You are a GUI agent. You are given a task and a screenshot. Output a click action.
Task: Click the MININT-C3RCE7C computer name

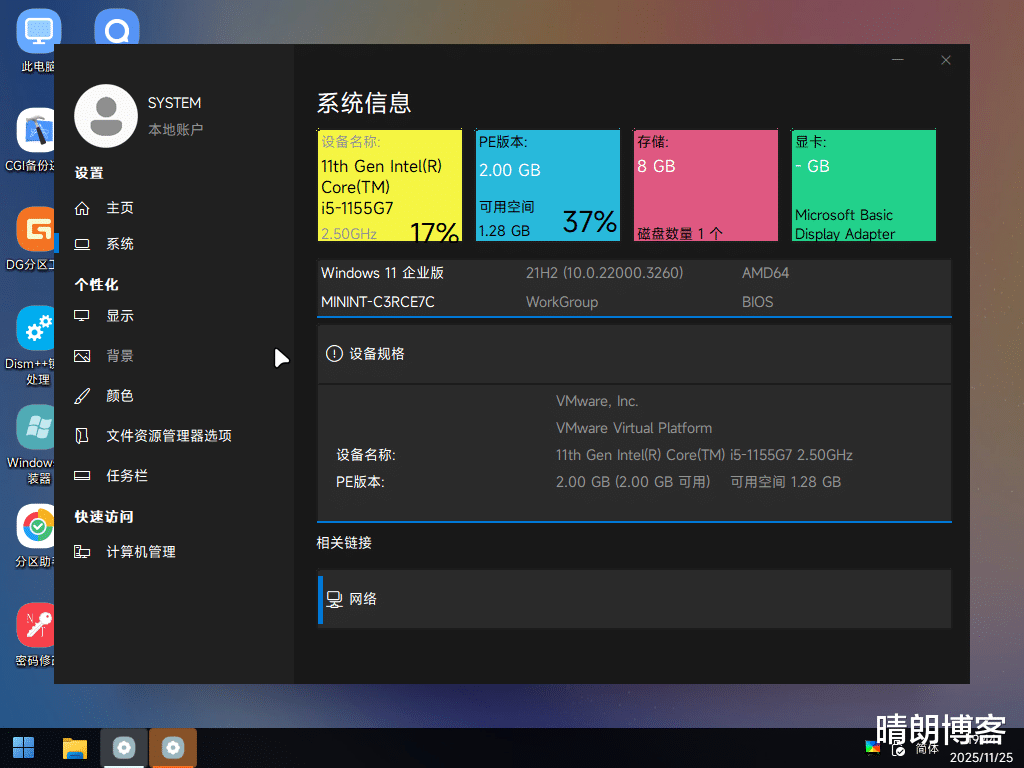(377, 302)
